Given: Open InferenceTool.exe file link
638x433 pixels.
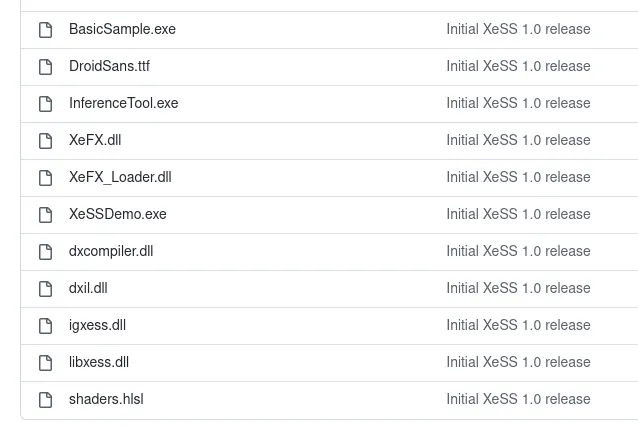Looking at the screenshot, I should coord(123,104).
